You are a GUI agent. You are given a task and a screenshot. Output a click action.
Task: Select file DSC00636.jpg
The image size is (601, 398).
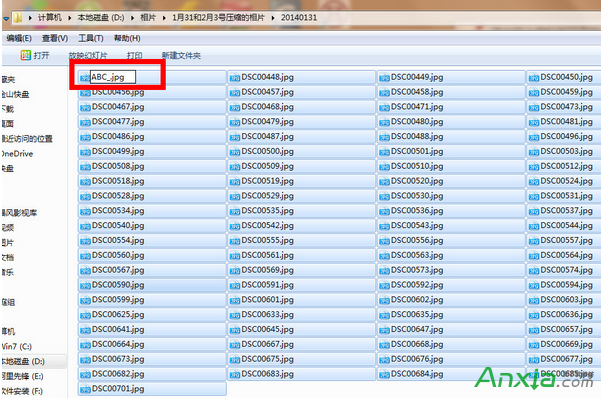pyautogui.click(x=564, y=315)
